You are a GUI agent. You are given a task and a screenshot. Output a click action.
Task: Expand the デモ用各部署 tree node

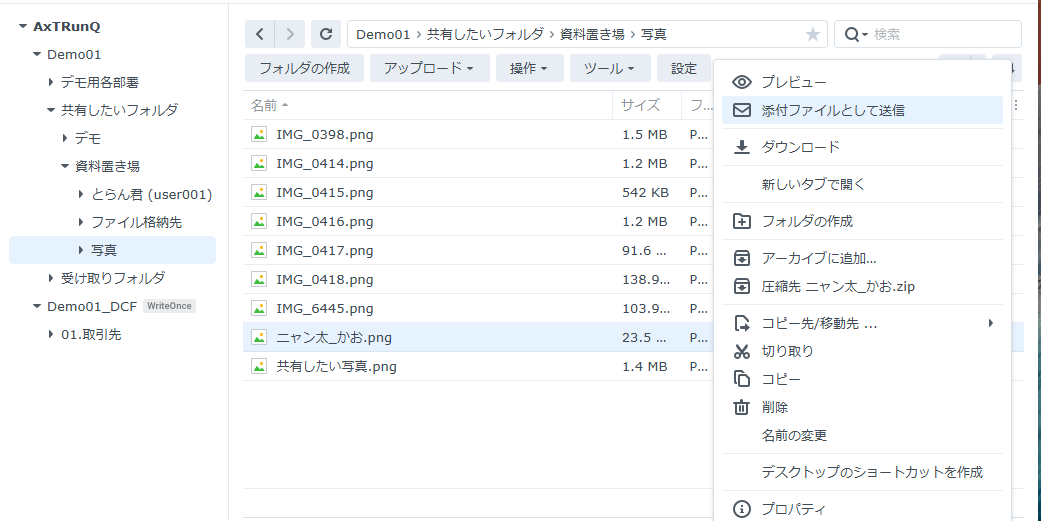[50, 82]
